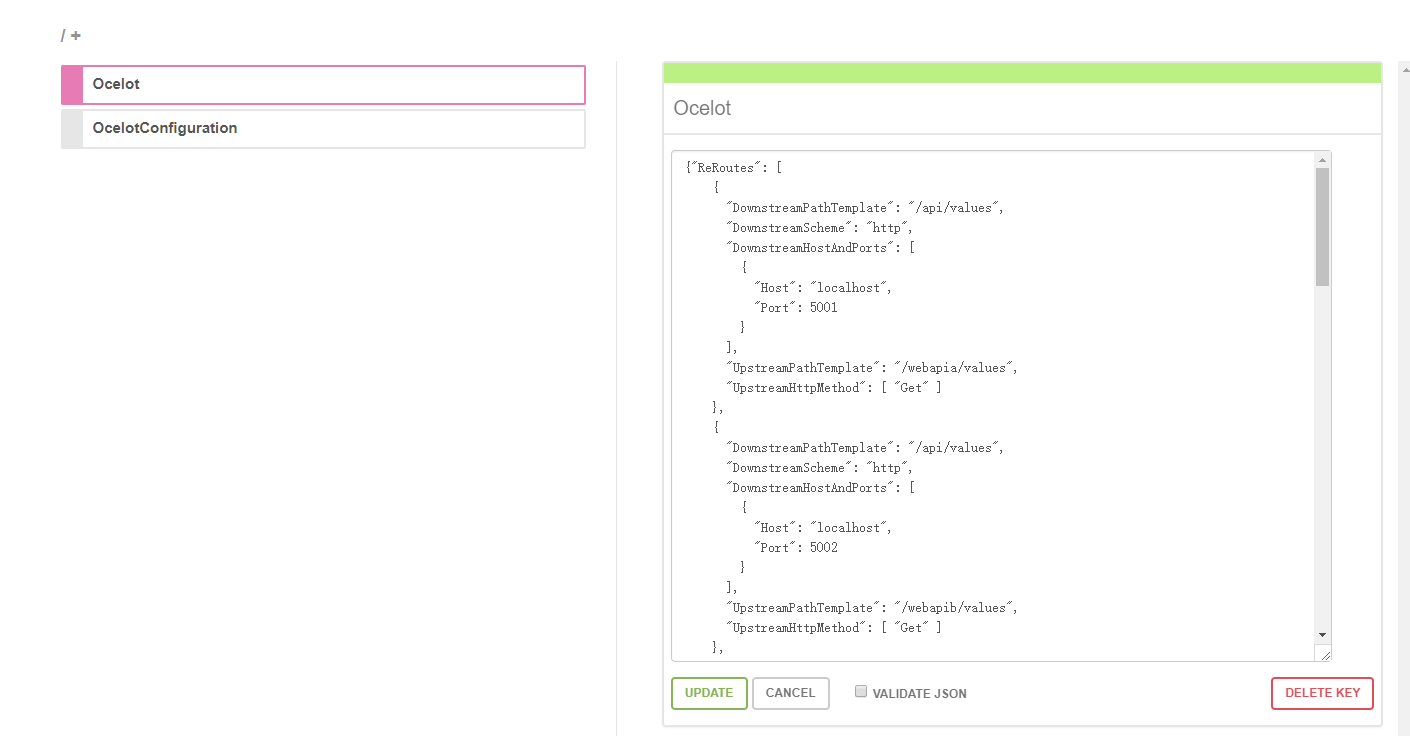1410x736 pixels.
Task: Click the DownstreamPathTemplate line in the editor
Action: (864, 207)
